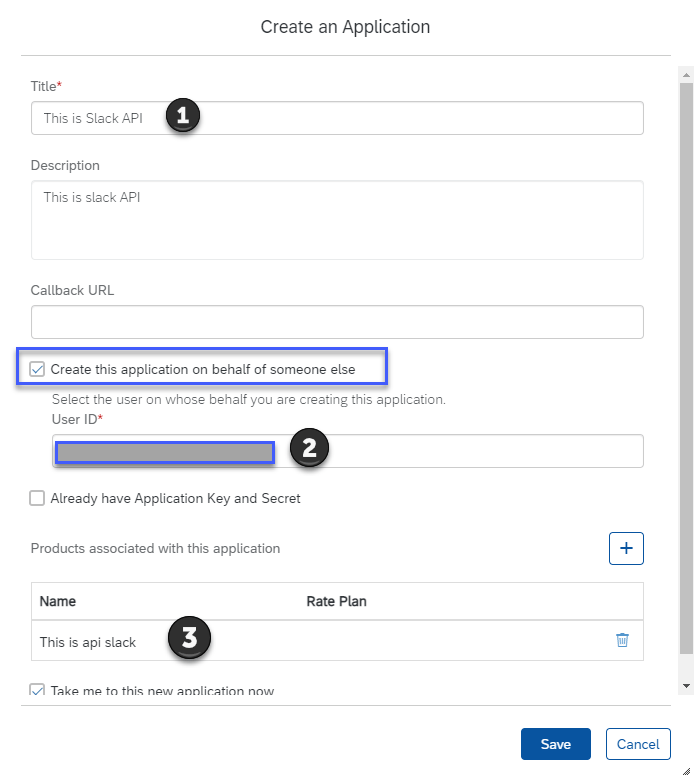Click the empty Callback URL field
The height and width of the screenshot is (775, 694).
(337, 322)
